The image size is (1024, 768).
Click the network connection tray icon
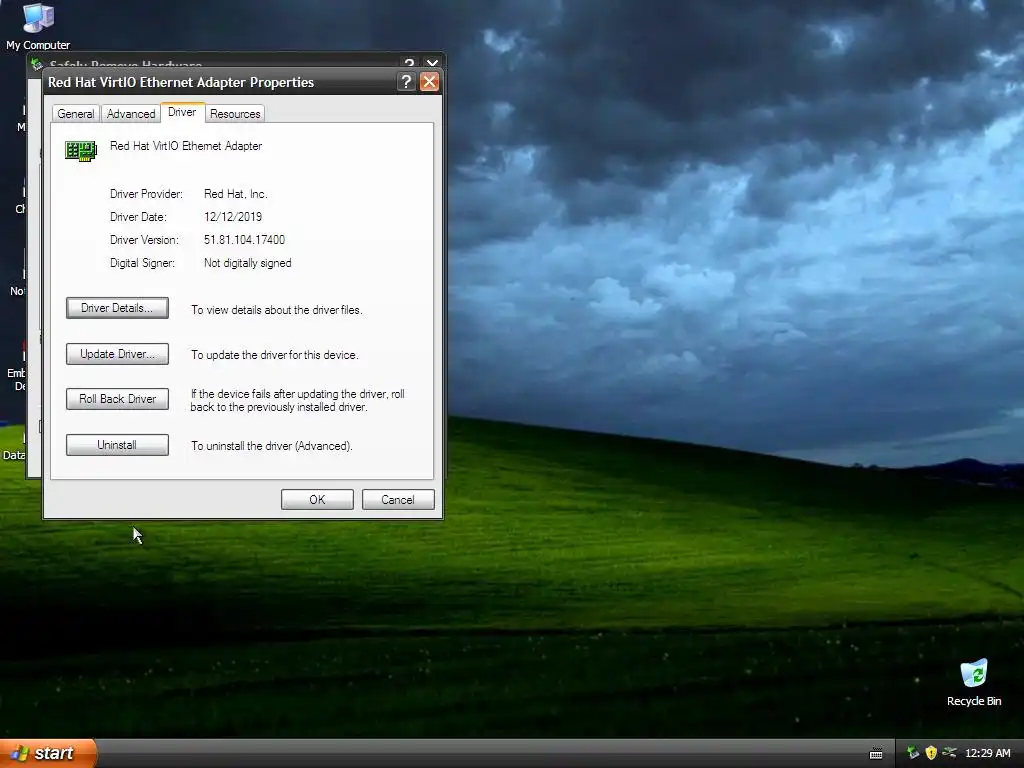coord(950,753)
